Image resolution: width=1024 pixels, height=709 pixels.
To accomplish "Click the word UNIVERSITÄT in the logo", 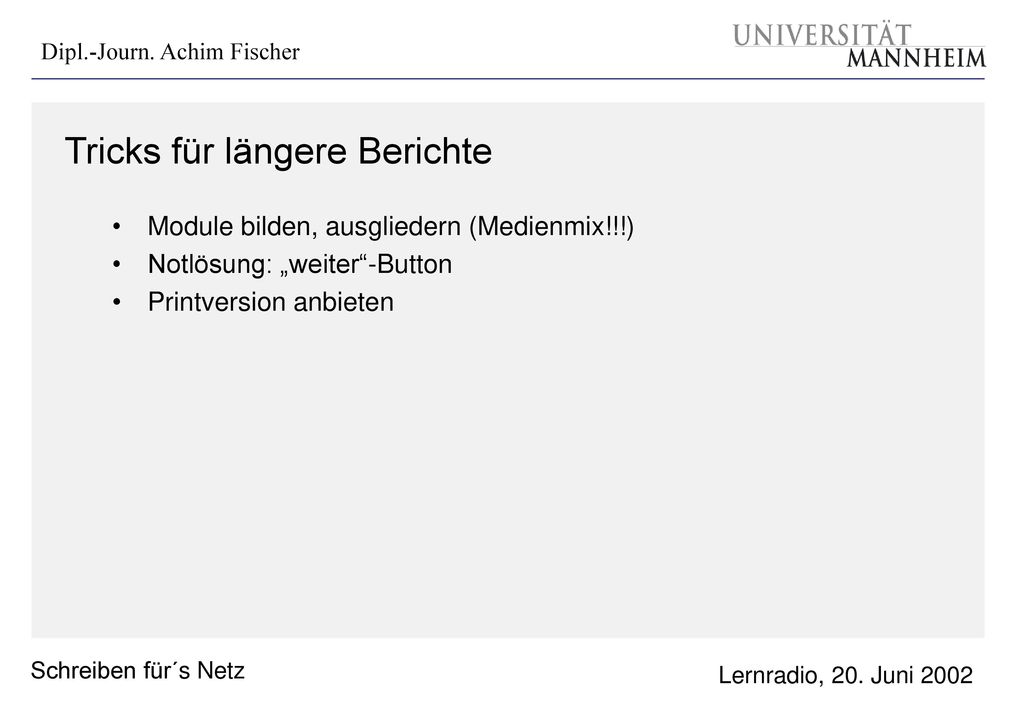I will coord(822,35).
